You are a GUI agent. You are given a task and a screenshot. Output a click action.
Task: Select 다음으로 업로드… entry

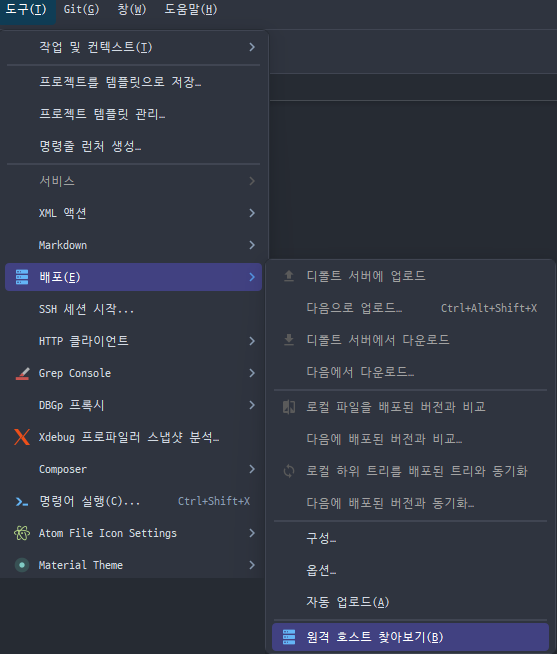[x=410, y=308]
